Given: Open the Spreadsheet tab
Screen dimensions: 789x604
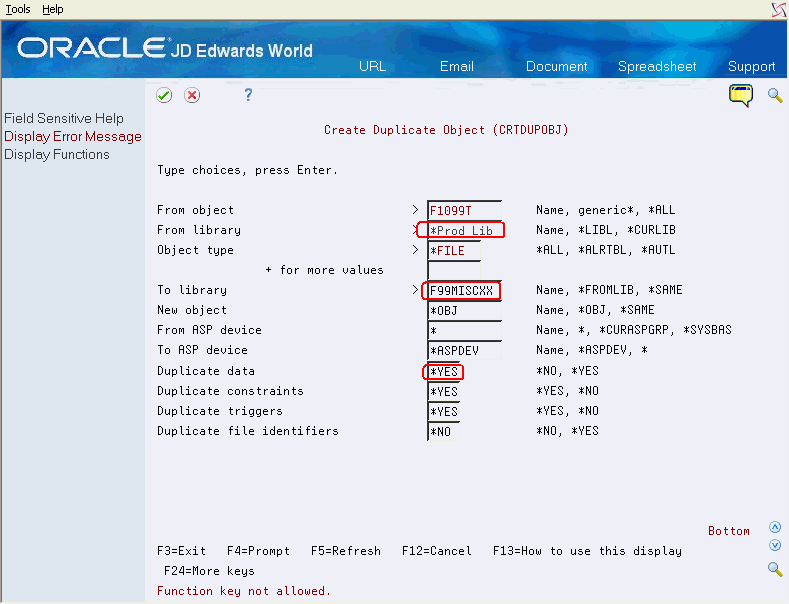Looking at the screenshot, I should pyautogui.click(x=657, y=66).
